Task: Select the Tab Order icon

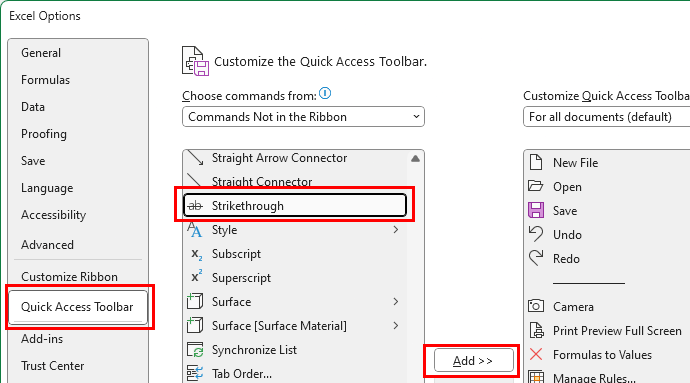Action: 195,373
